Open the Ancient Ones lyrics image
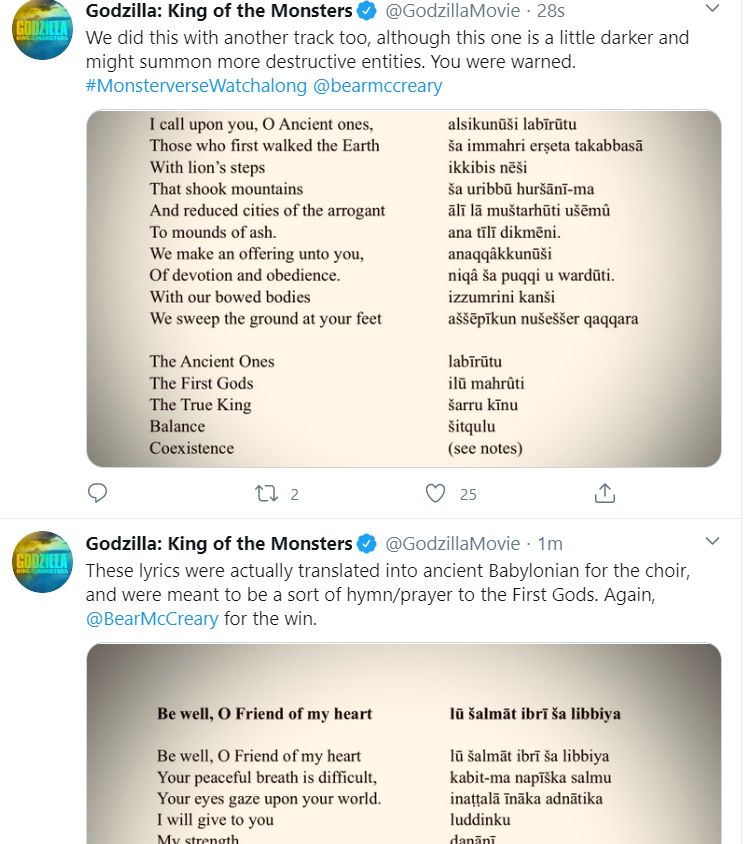 pos(404,289)
